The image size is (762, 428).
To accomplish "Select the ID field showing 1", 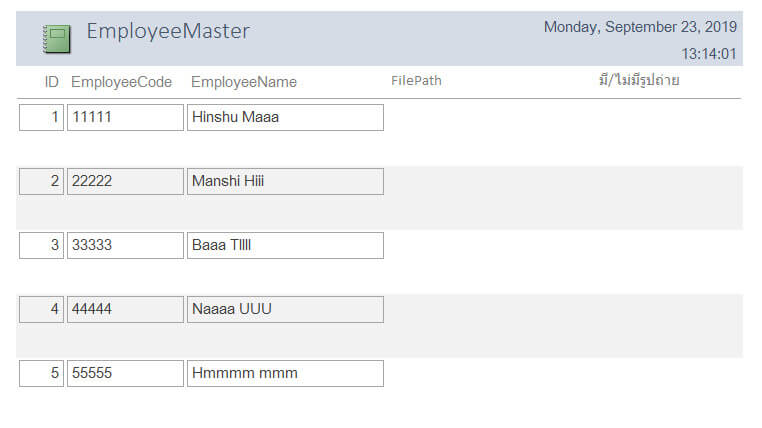I will pos(41,117).
